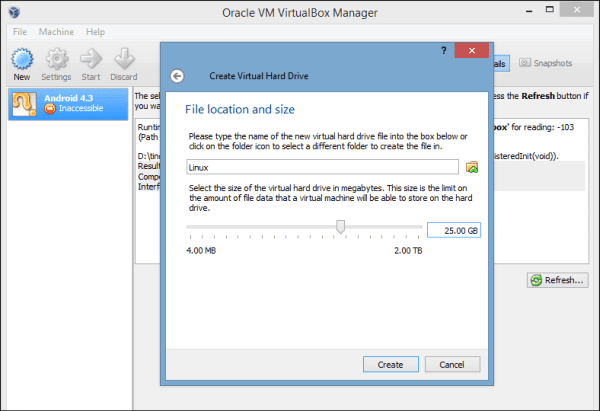
Task: Open the Machine menu
Action: [56, 32]
